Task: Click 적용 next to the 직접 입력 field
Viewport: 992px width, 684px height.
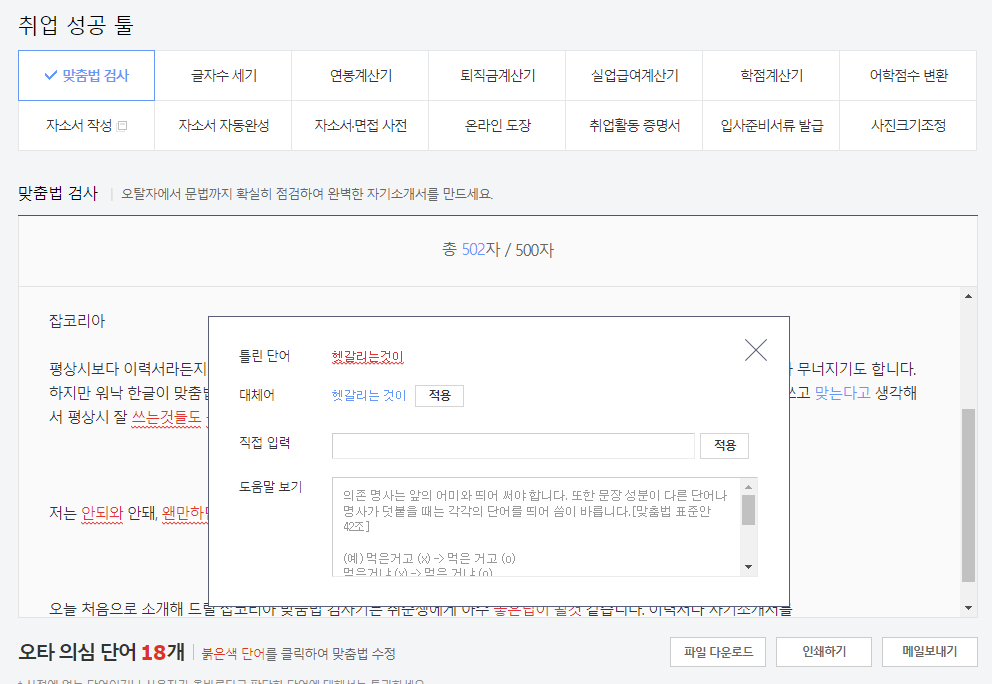Action: (724, 445)
